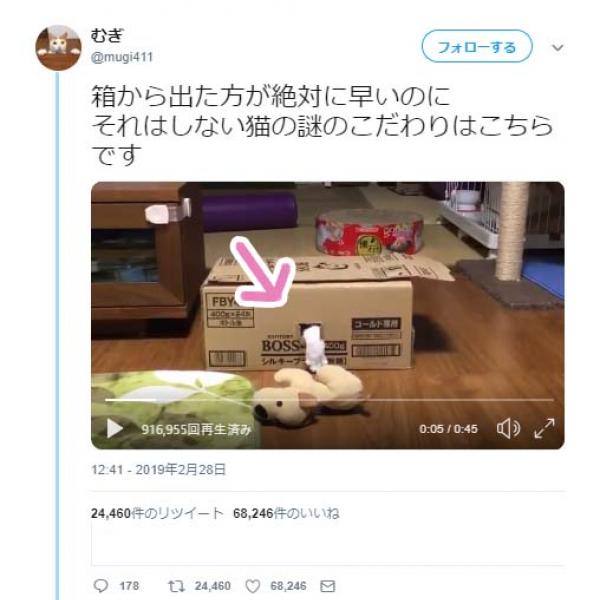This screenshot has width=600, height=600.
Task: View the 68,246件のいいね list
Action: coord(286,513)
